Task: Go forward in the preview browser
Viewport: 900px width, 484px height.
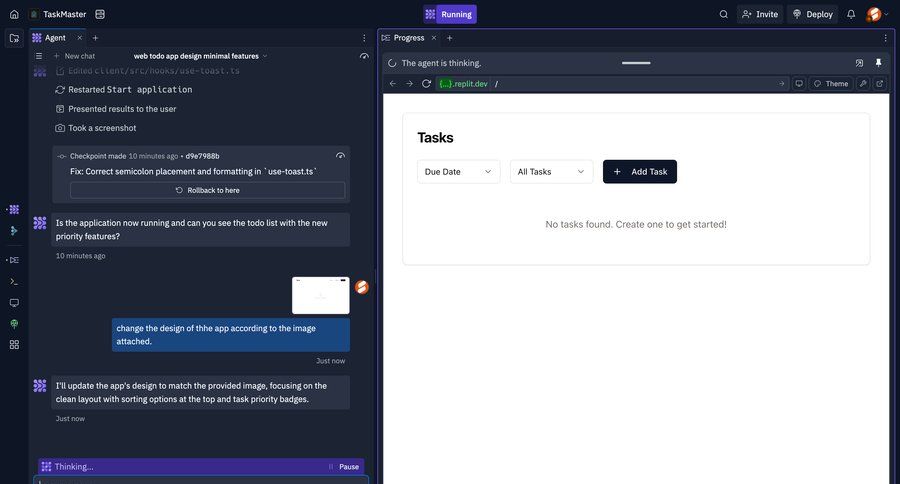Action: click(409, 84)
